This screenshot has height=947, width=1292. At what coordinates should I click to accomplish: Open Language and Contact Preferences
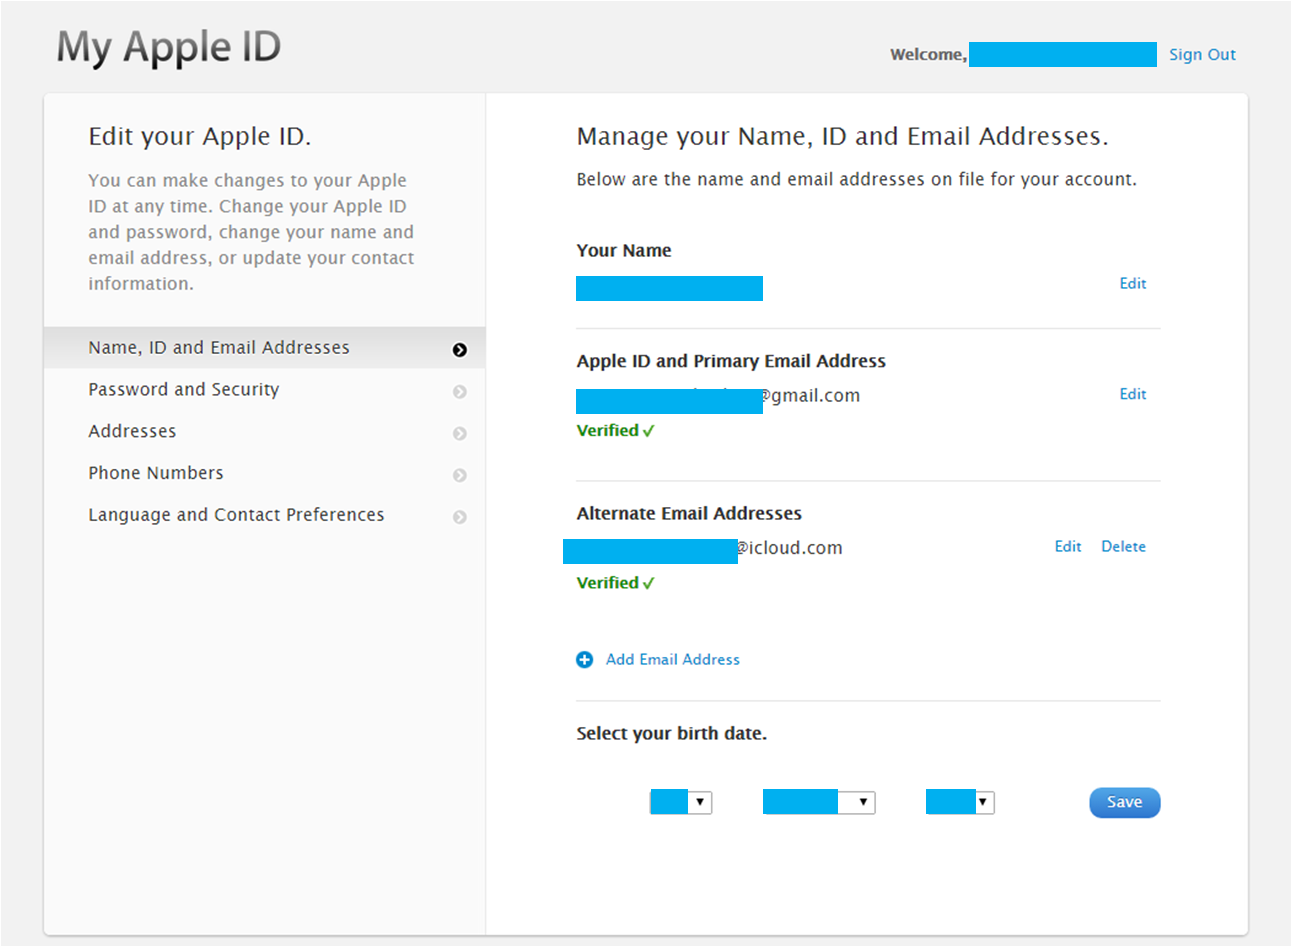coord(265,515)
